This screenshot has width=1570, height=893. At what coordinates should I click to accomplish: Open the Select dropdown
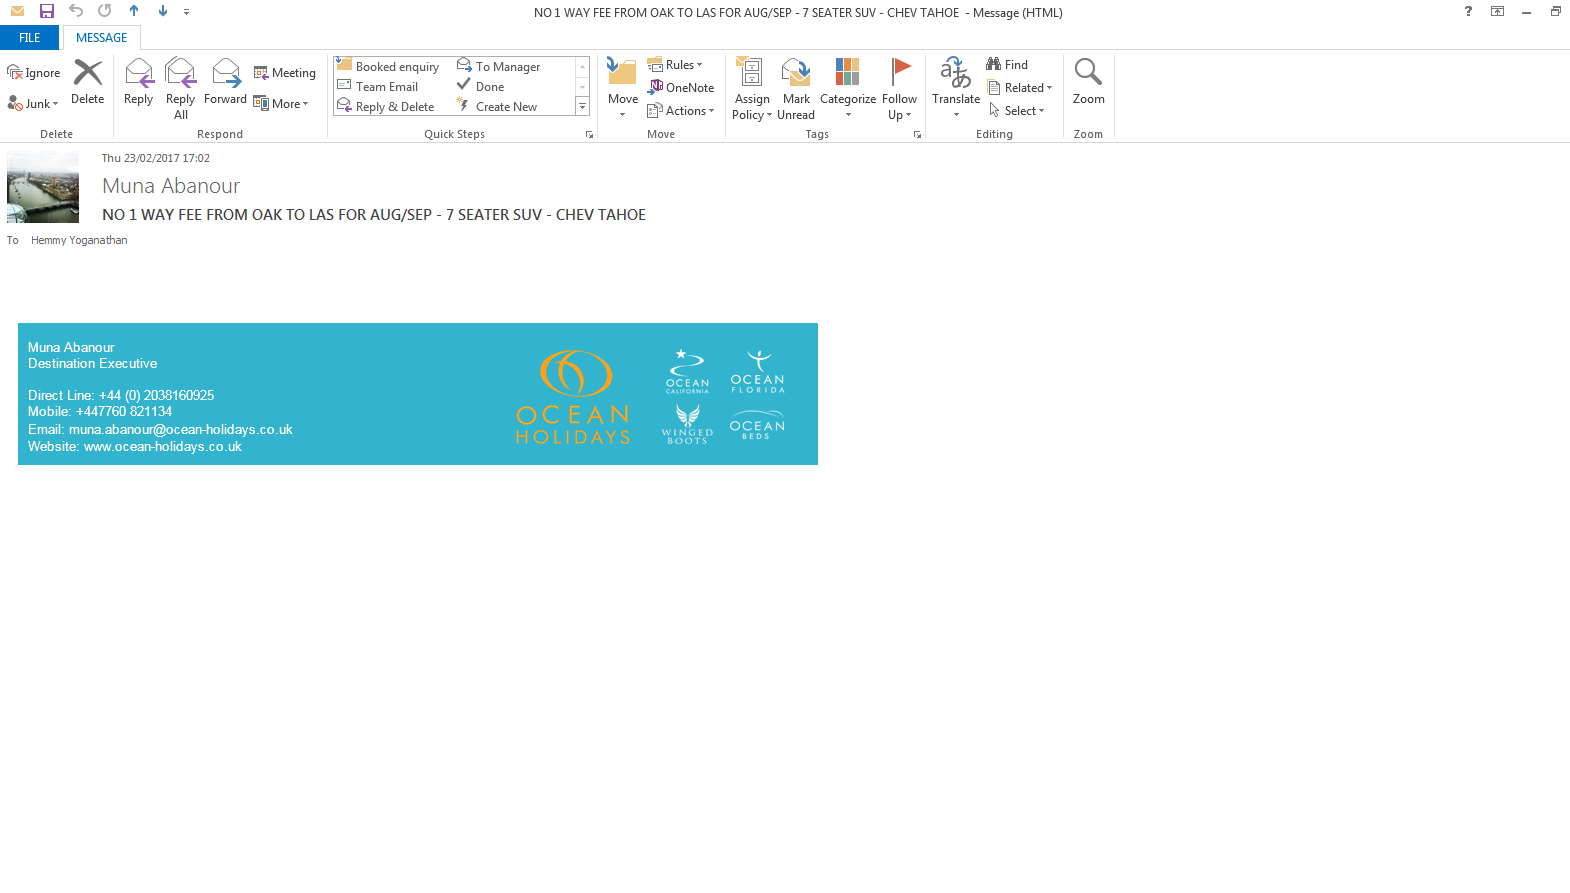click(1016, 111)
